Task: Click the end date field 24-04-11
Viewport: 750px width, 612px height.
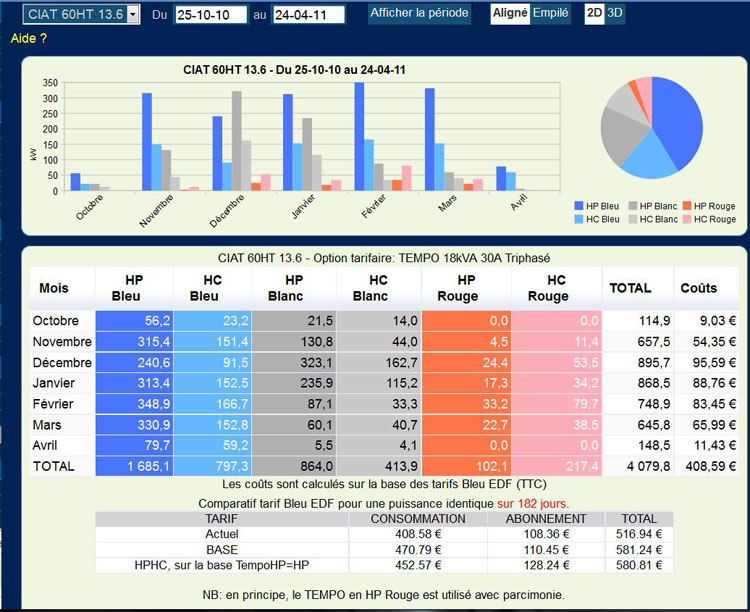Action: click(307, 15)
